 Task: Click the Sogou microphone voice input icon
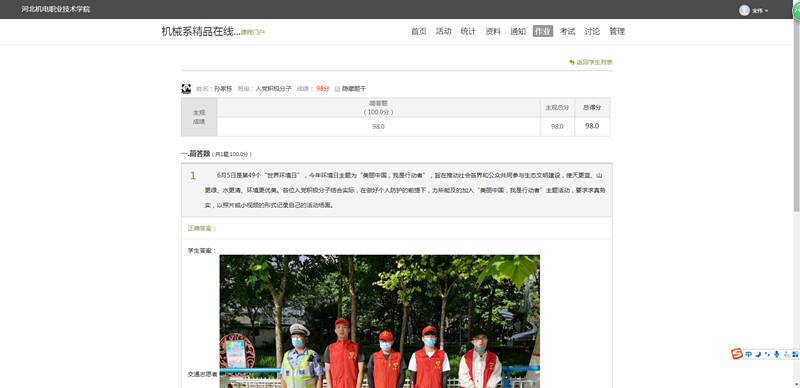click(x=777, y=354)
